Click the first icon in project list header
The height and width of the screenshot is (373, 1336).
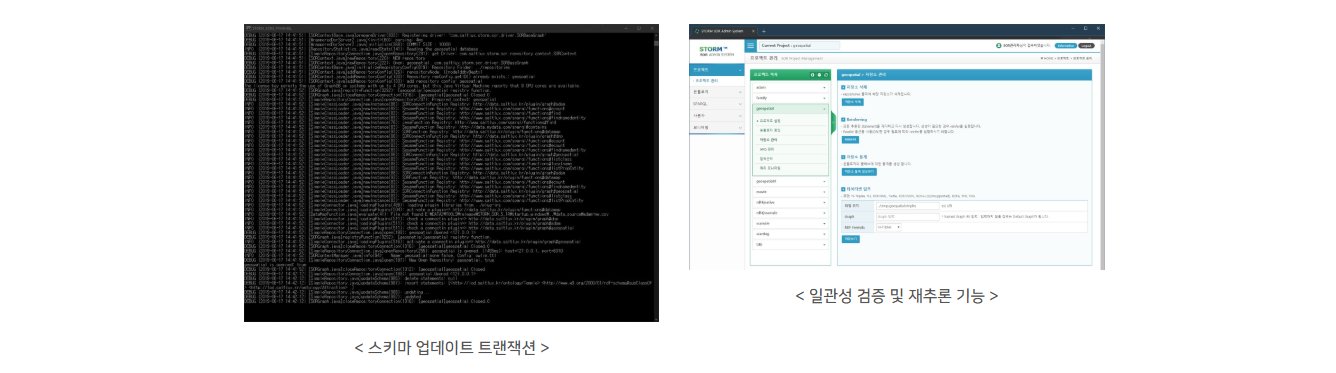[812, 75]
